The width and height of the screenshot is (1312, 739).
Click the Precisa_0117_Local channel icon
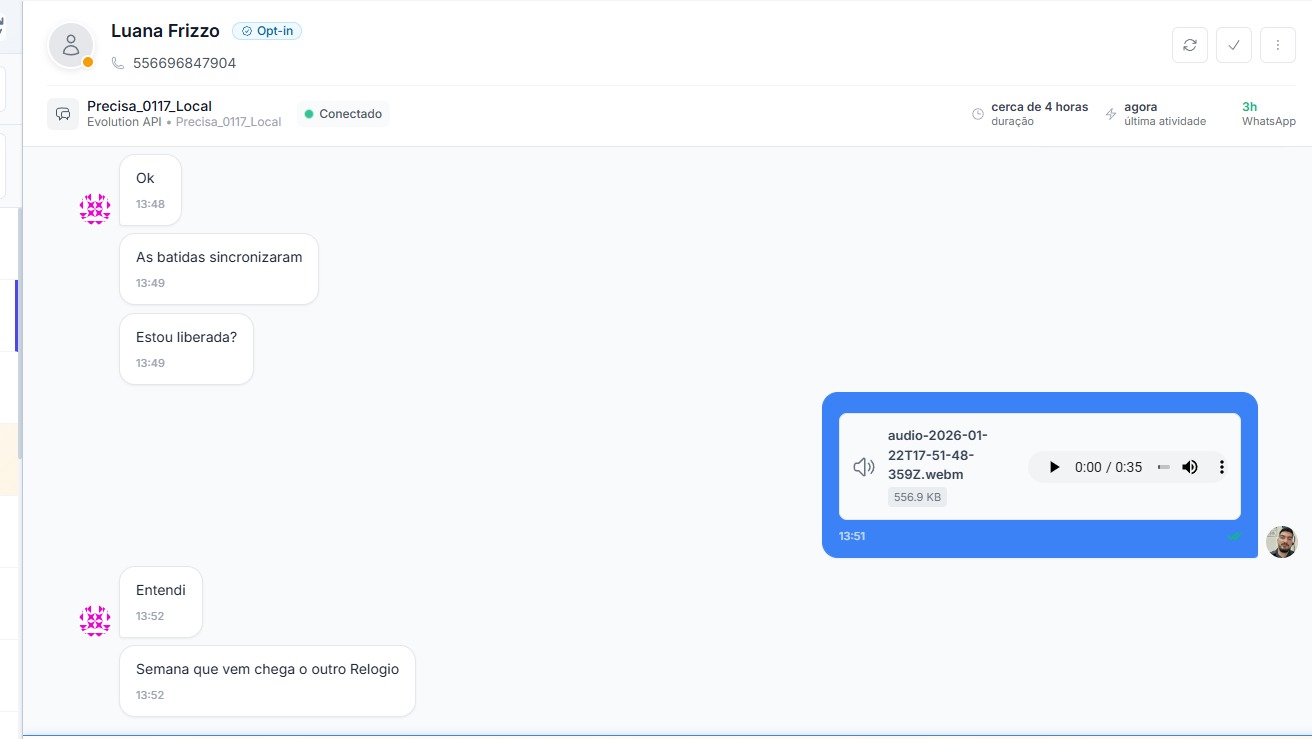[63, 114]
